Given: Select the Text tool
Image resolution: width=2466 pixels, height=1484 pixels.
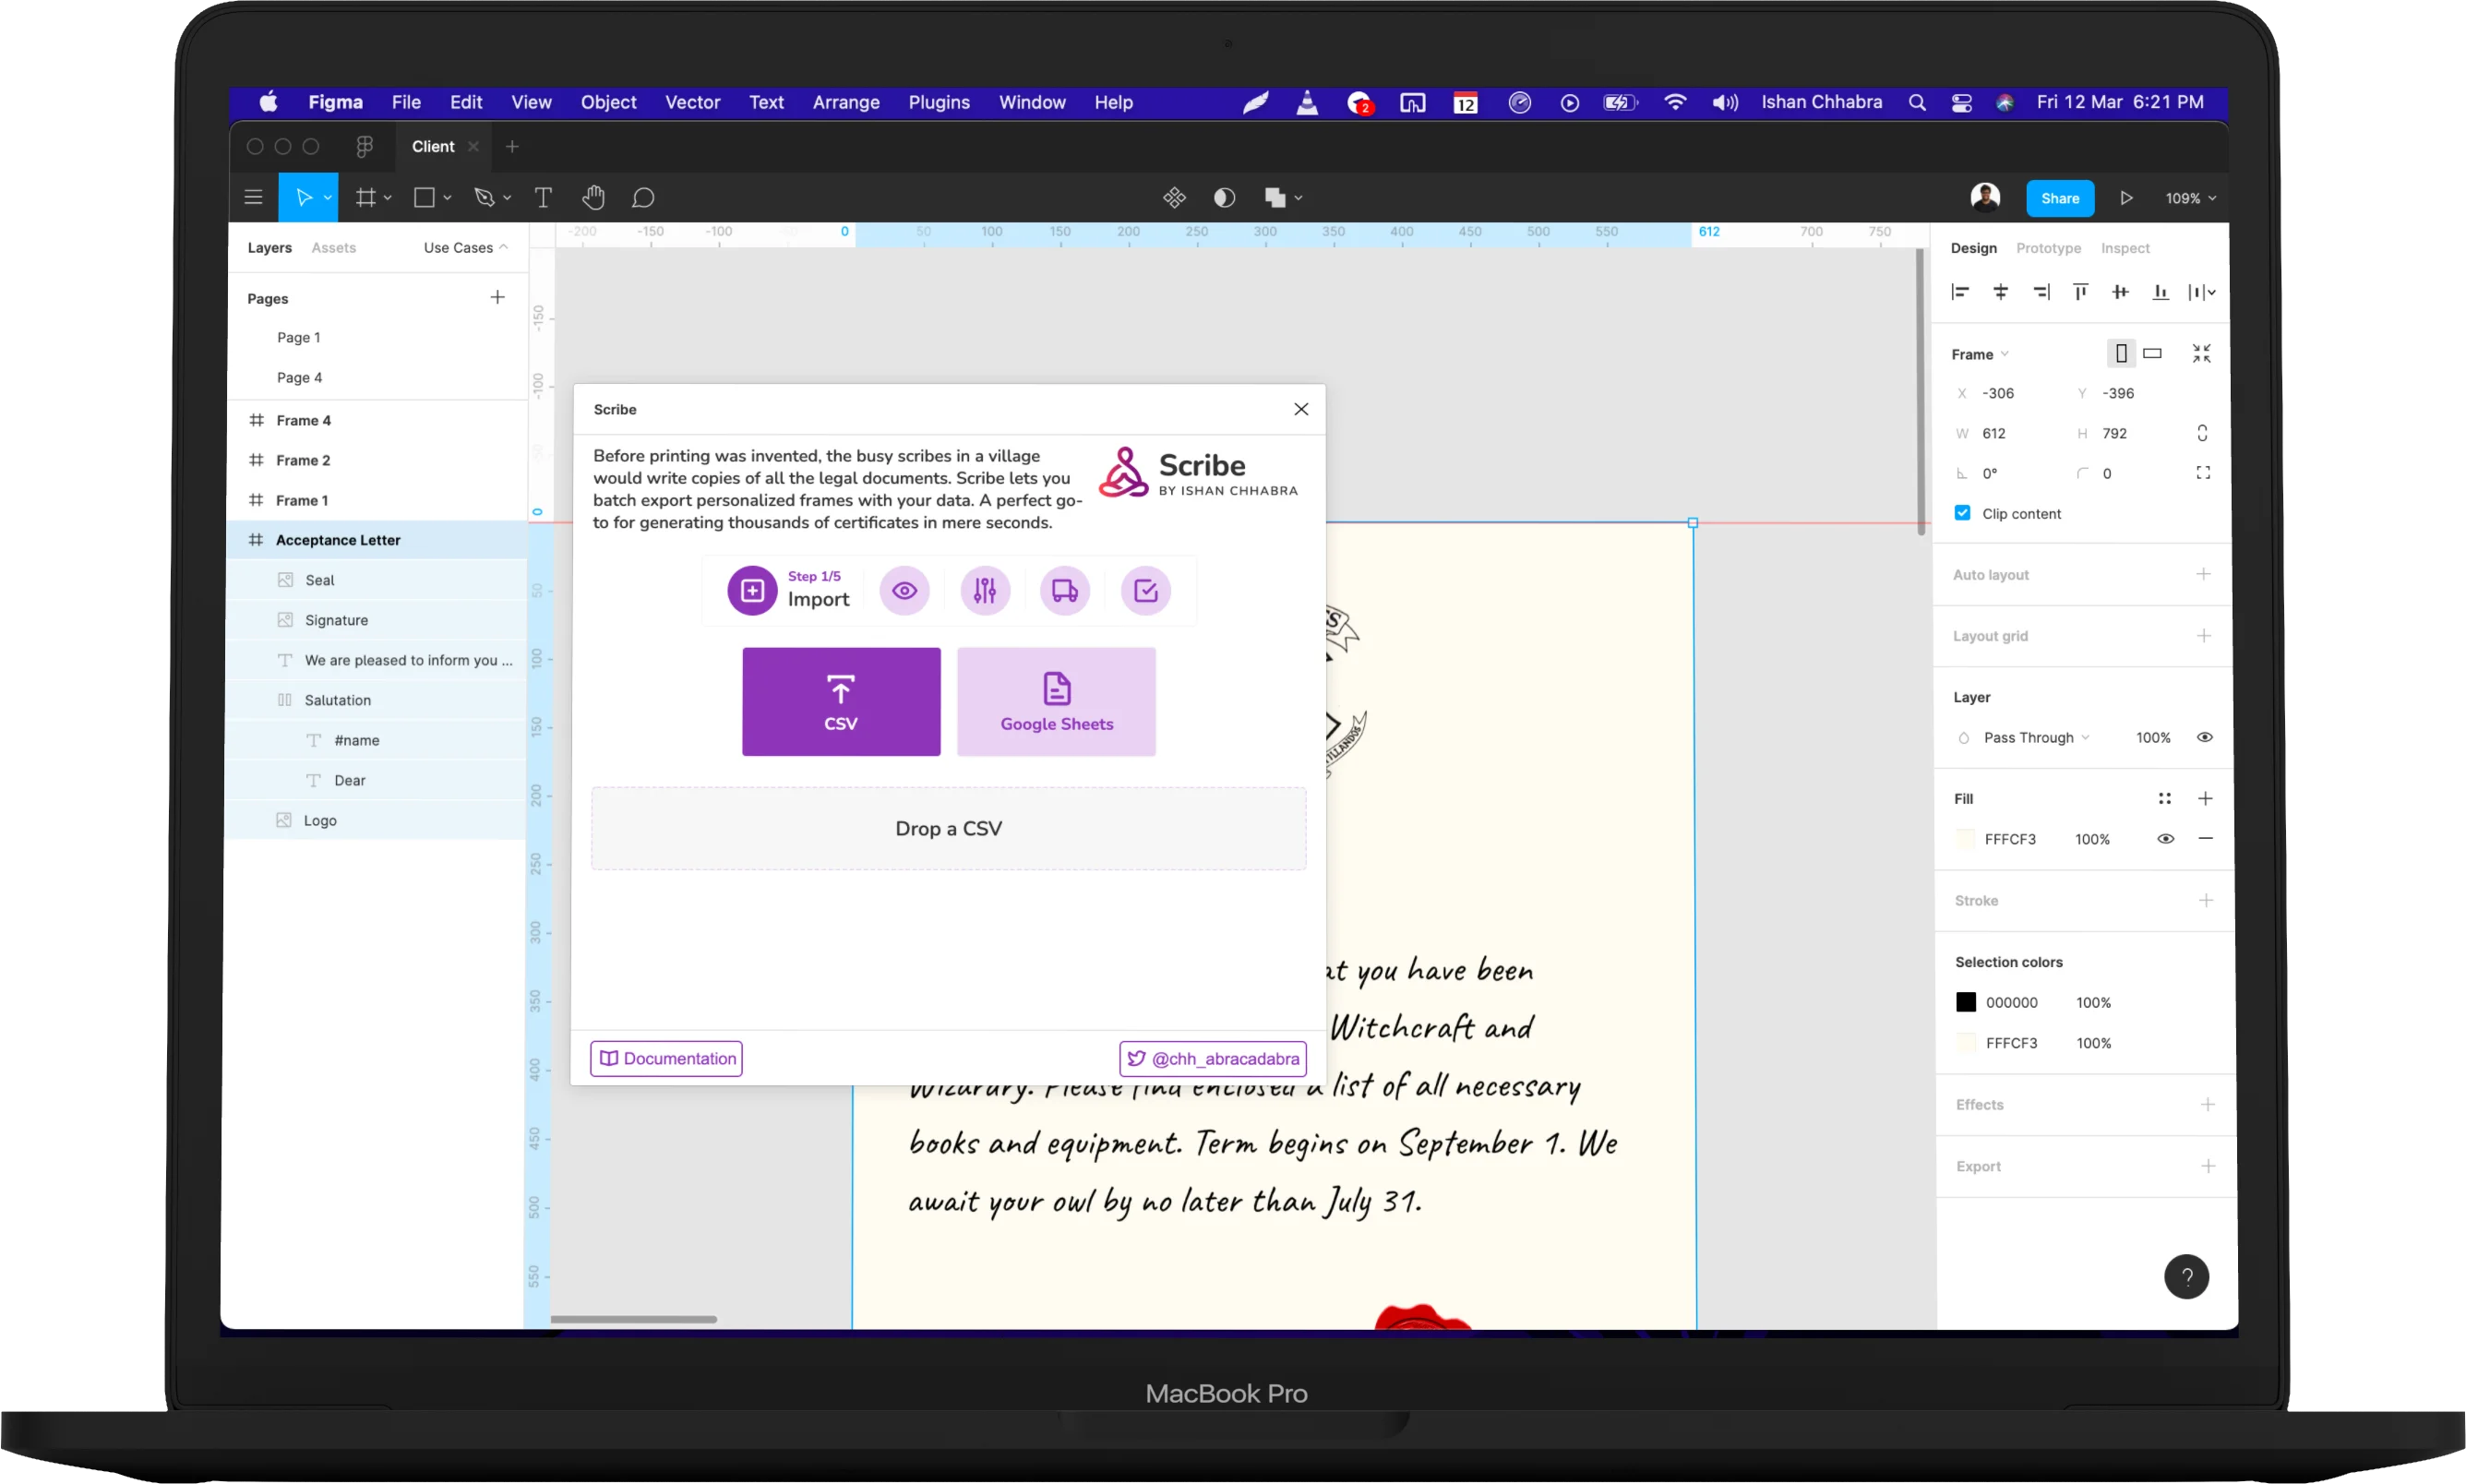Looking at the screenshot, I should click(543, 198).
